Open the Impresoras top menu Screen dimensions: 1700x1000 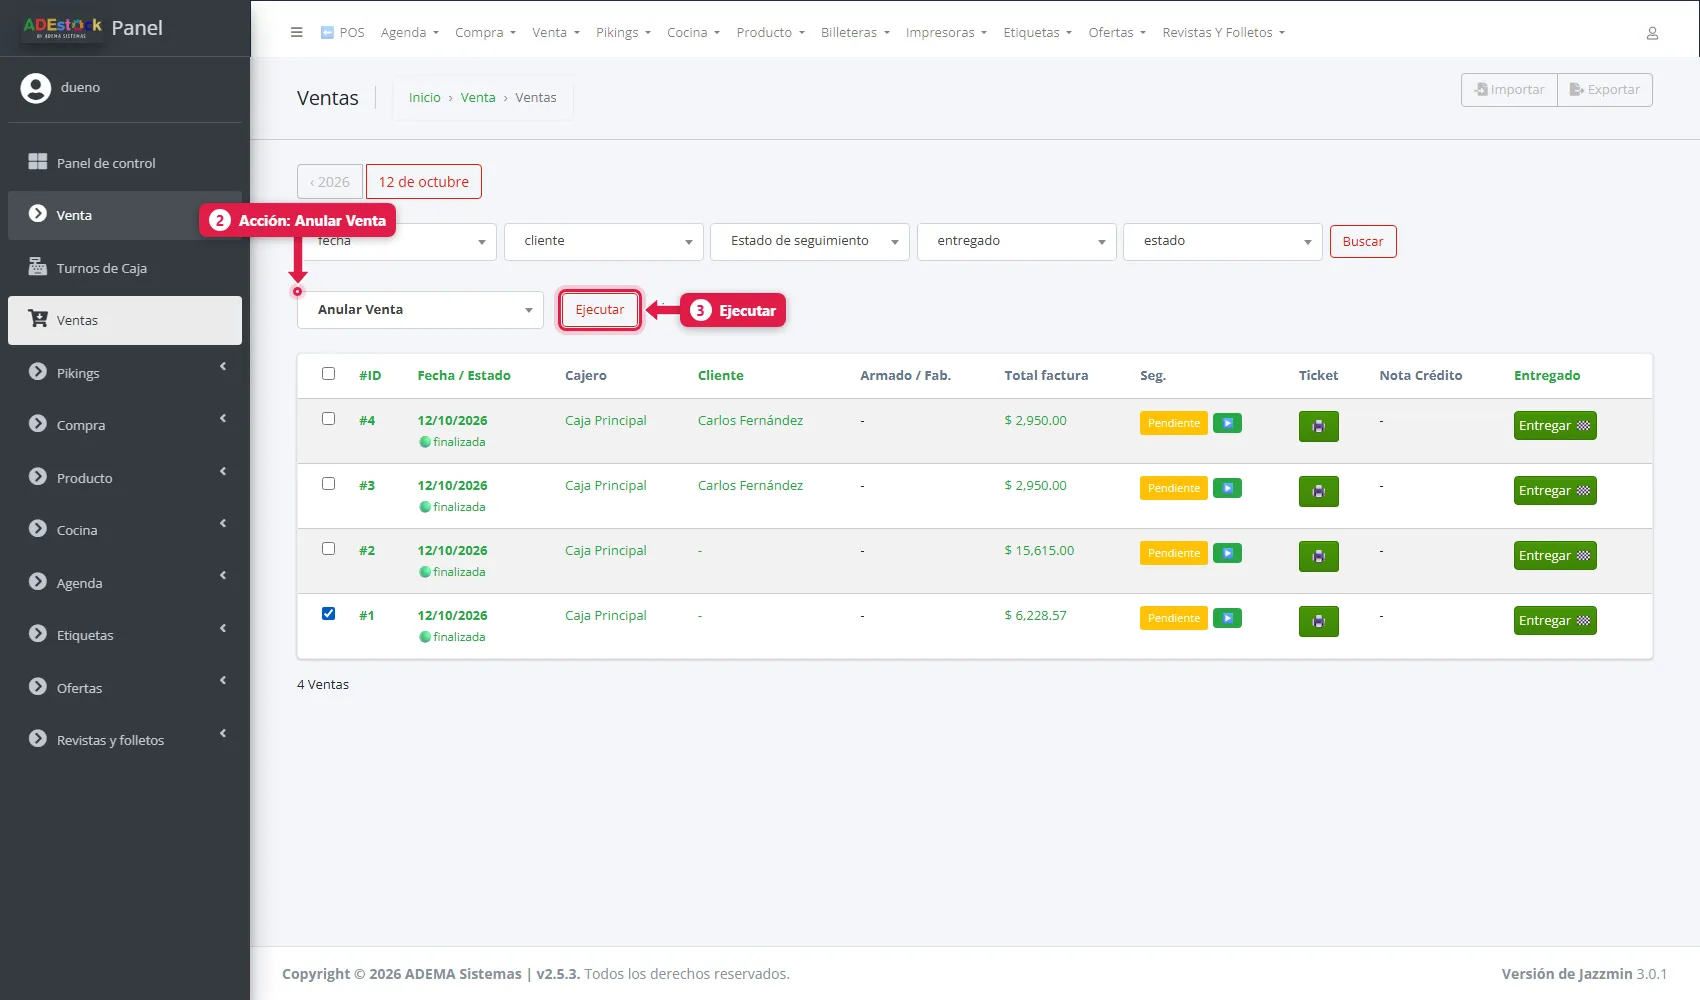[x=946, y=32]
